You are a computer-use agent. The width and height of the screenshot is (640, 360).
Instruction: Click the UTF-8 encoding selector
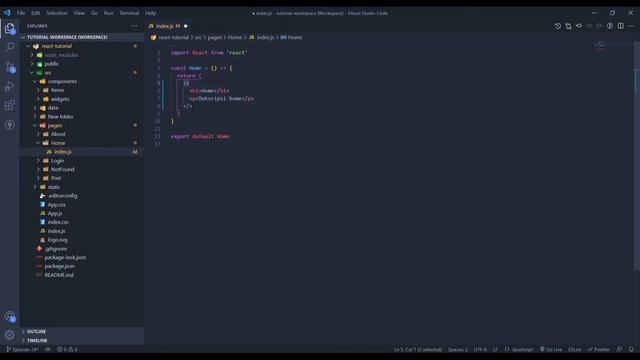click(480, 349)
